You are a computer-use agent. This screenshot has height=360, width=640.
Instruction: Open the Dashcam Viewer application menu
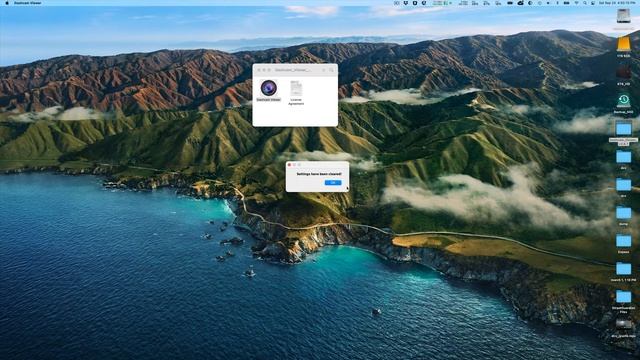28,3
